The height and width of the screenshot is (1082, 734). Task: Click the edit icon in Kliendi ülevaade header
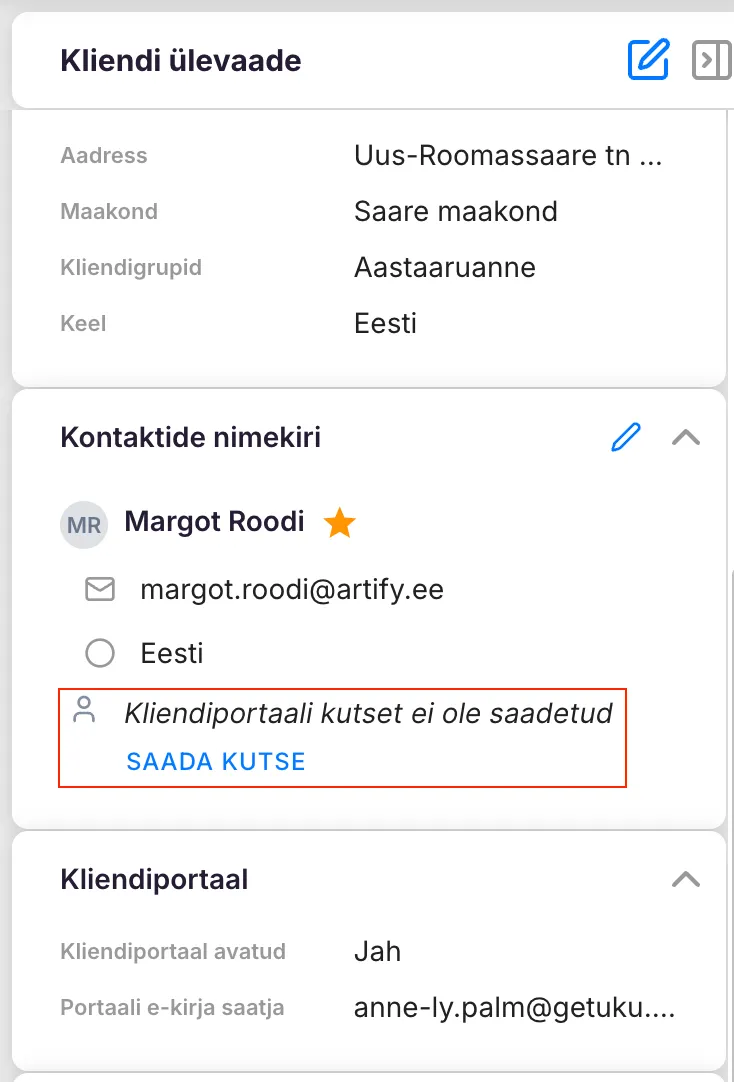coord(647,60)
